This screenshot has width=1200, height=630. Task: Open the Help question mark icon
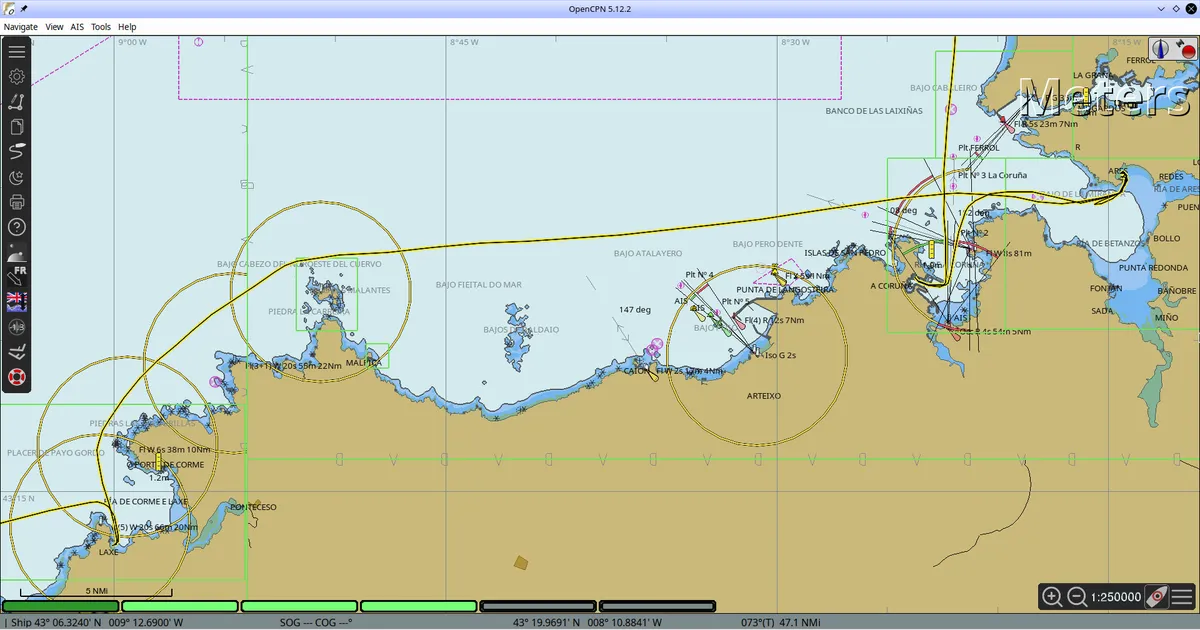point(17,228)
